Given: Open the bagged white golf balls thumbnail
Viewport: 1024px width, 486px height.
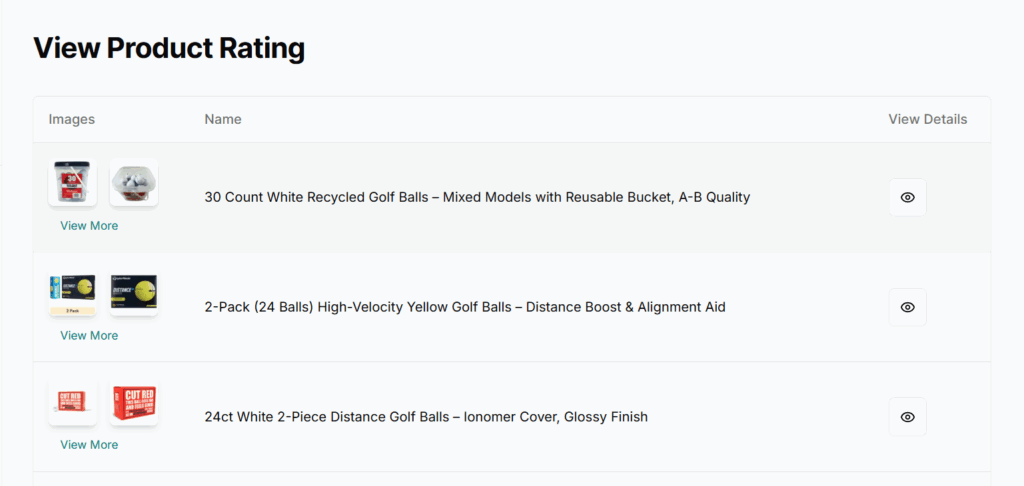Looking at the screenshot, I should point(133,184).
